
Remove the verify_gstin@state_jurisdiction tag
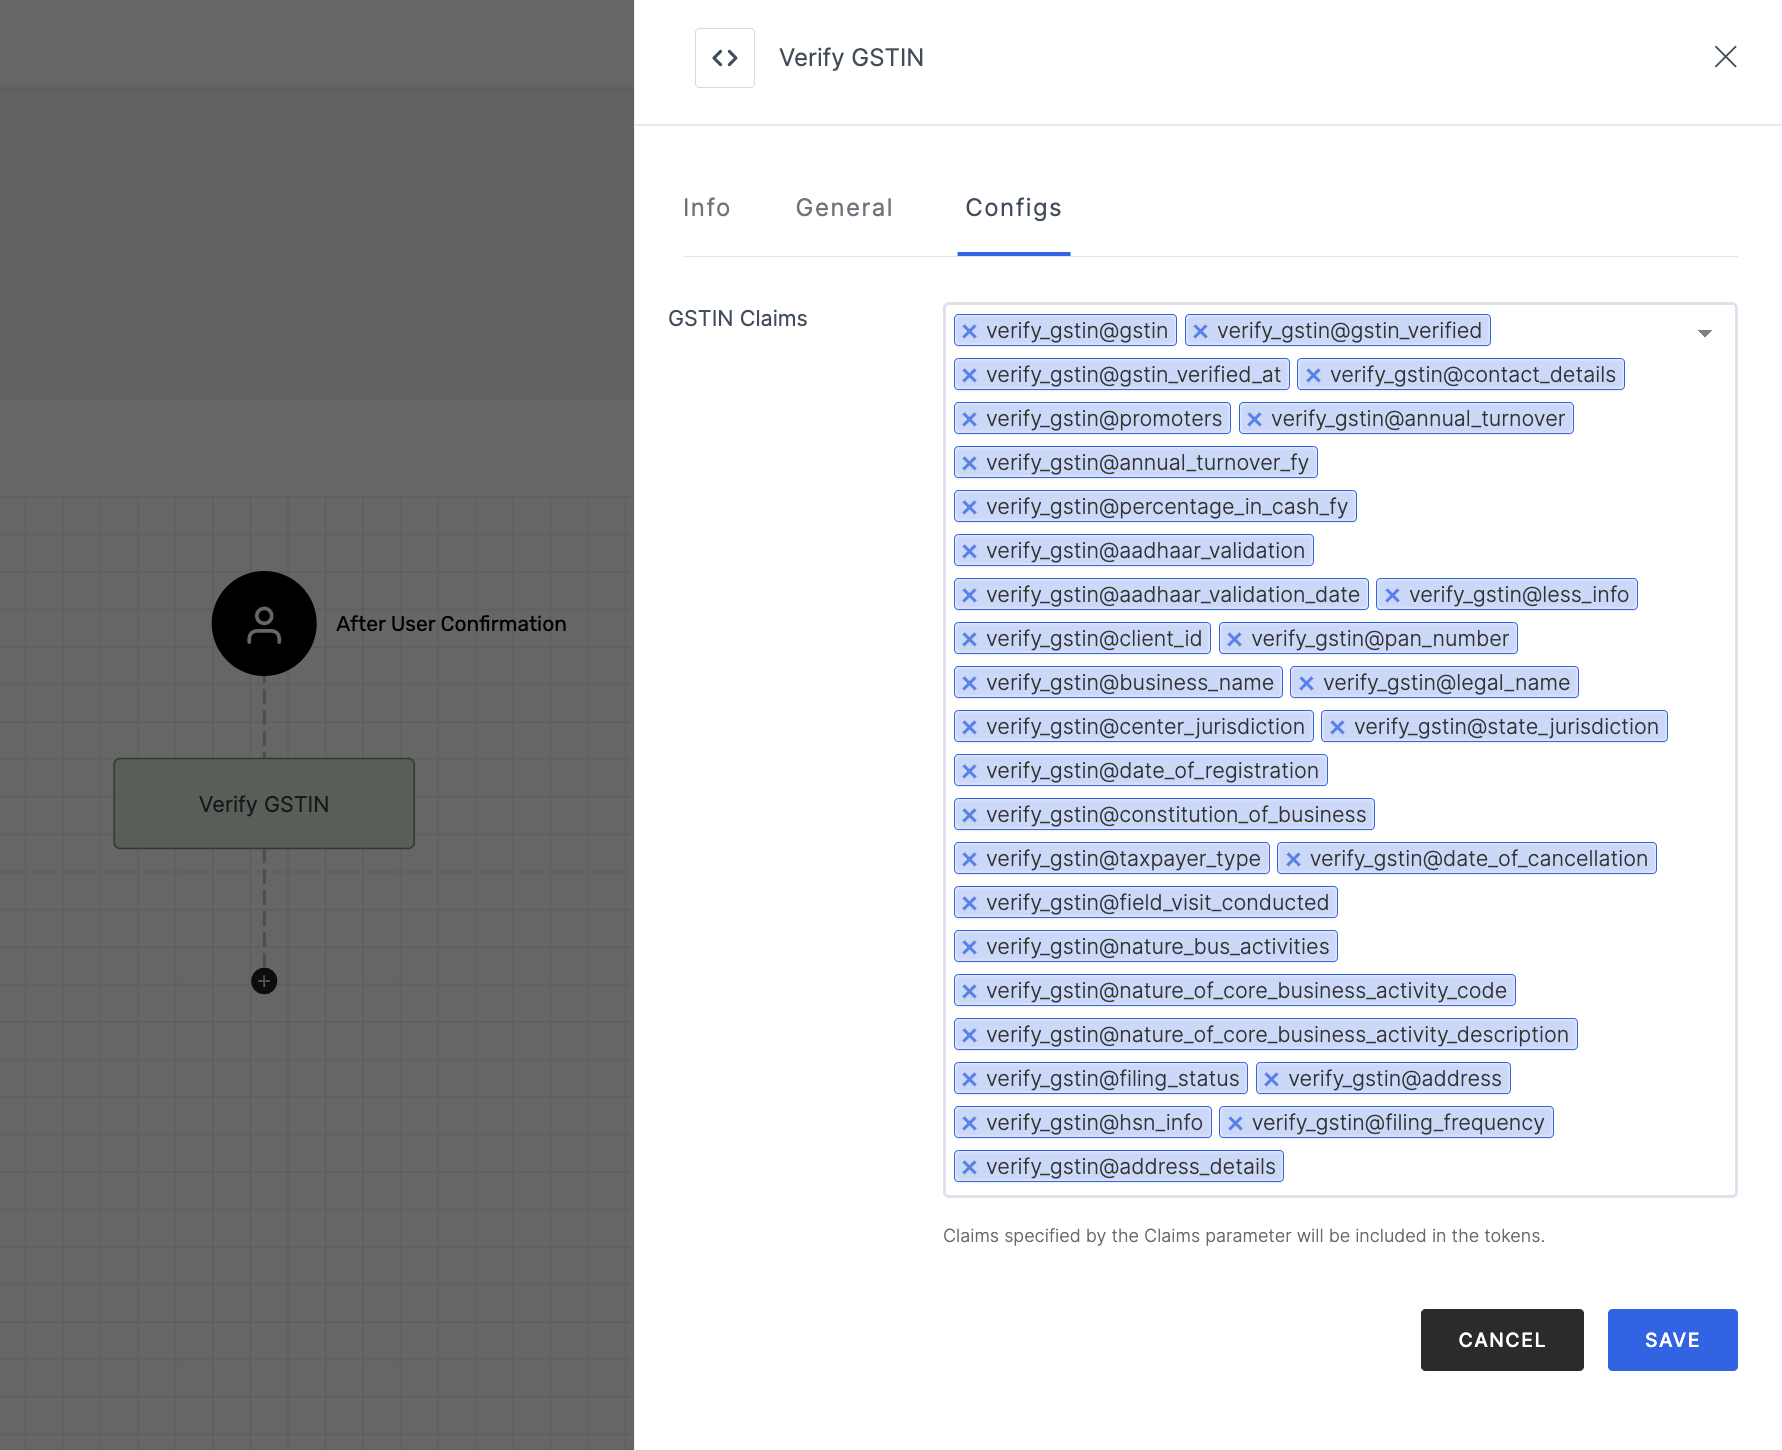[1337, 727]
